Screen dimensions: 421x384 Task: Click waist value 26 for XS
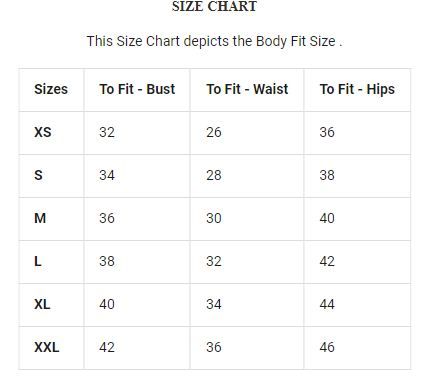214,132
